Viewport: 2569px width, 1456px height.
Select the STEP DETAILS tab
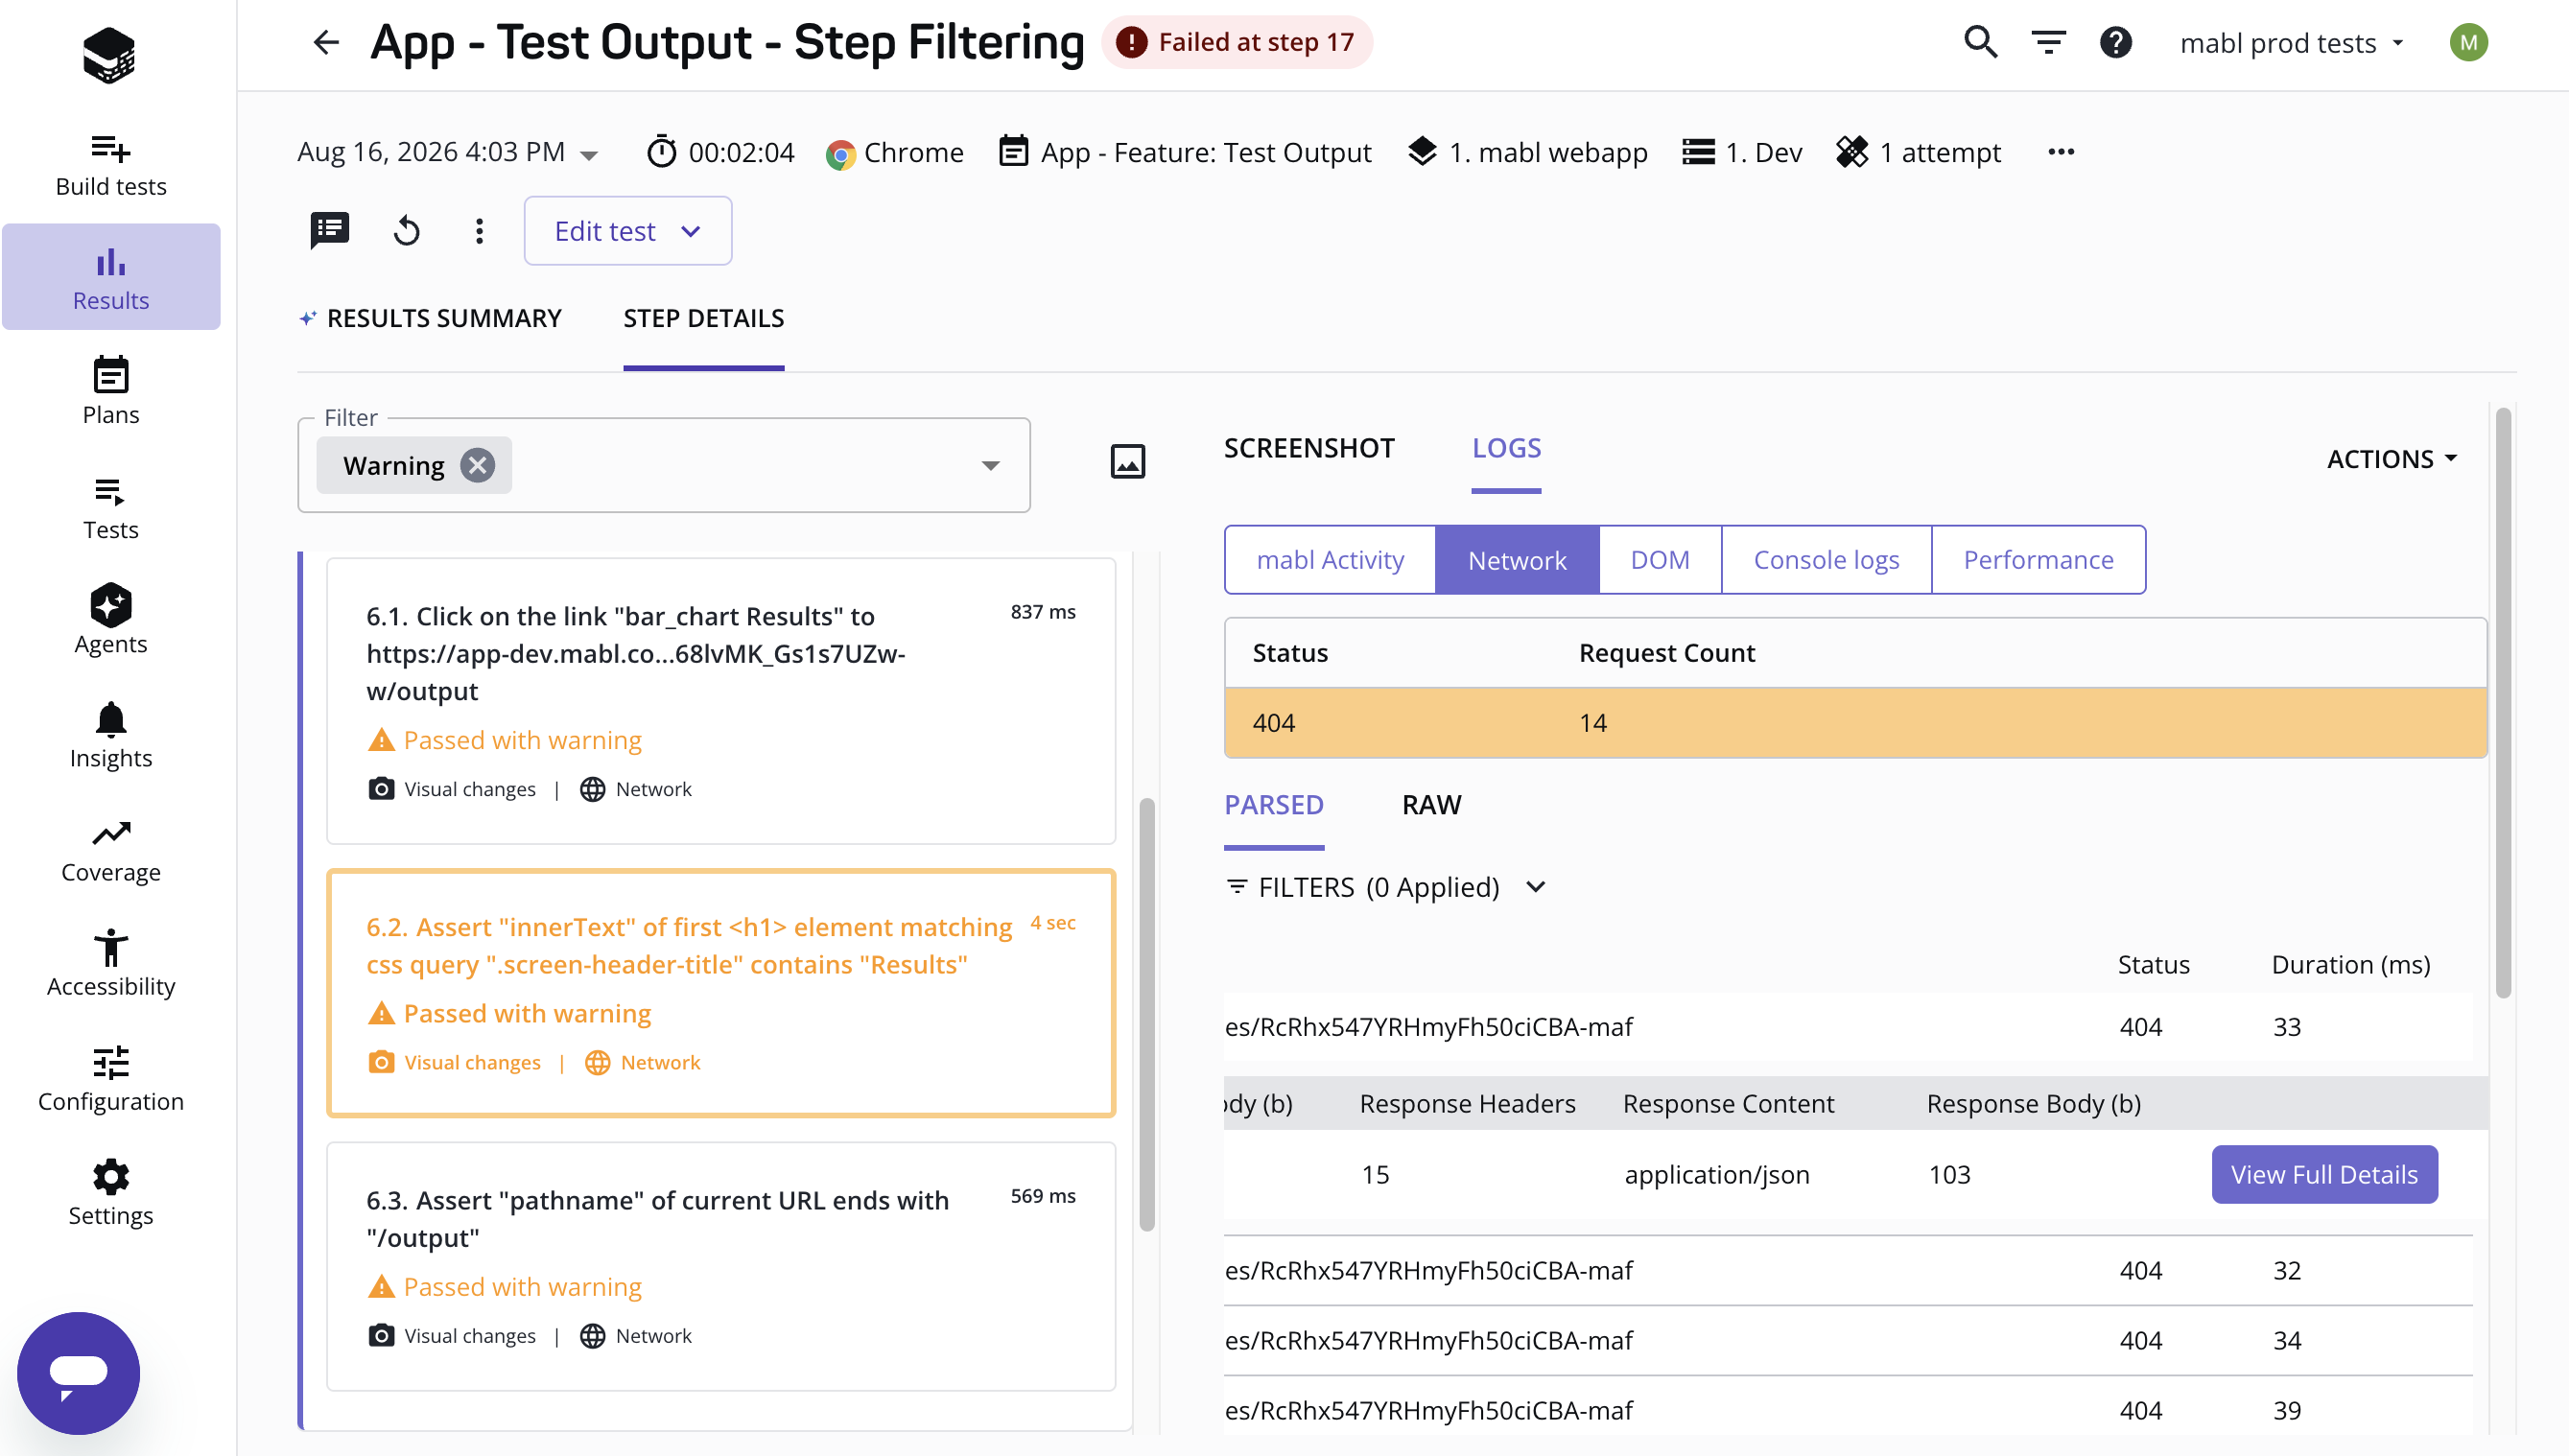(704, 318)
